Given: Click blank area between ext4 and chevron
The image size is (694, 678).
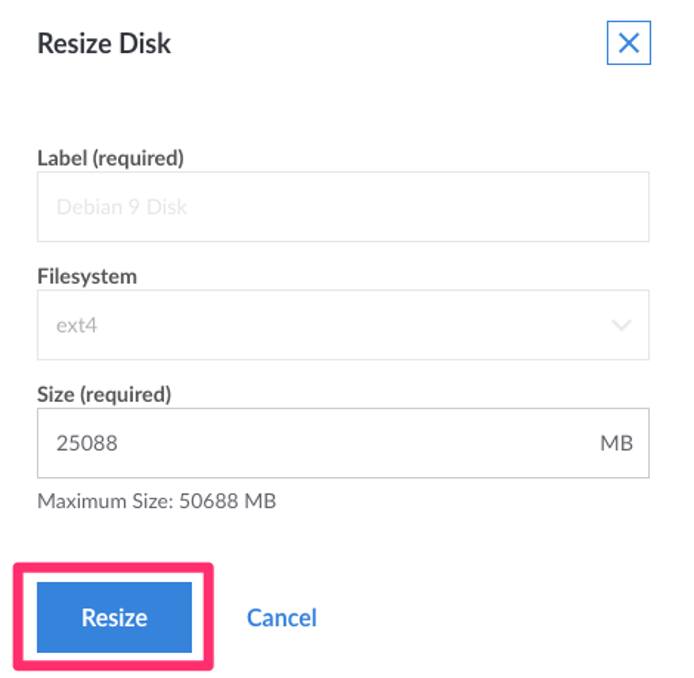Looking at the screenshot, I should coord(350,326).
